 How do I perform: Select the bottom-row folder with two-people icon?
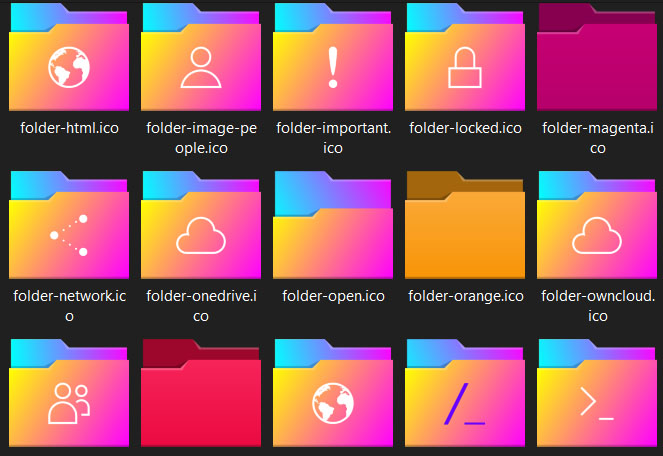click(69, 397)
